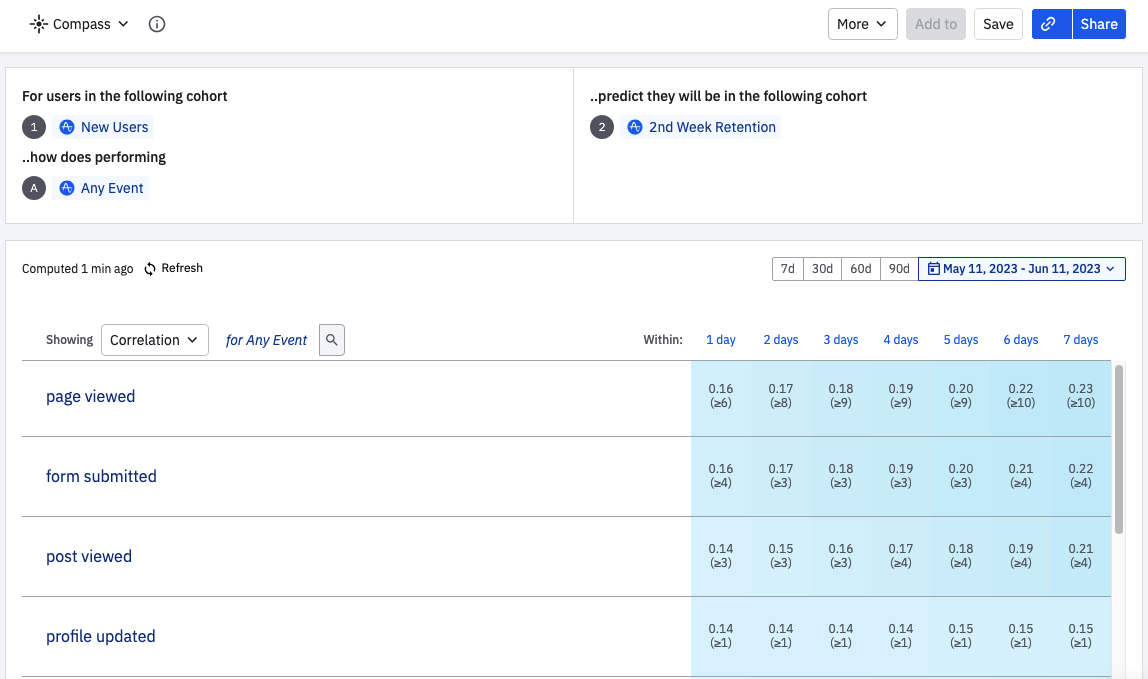Save the chart
1148x679 pixels.
click(x=998, y=24)
